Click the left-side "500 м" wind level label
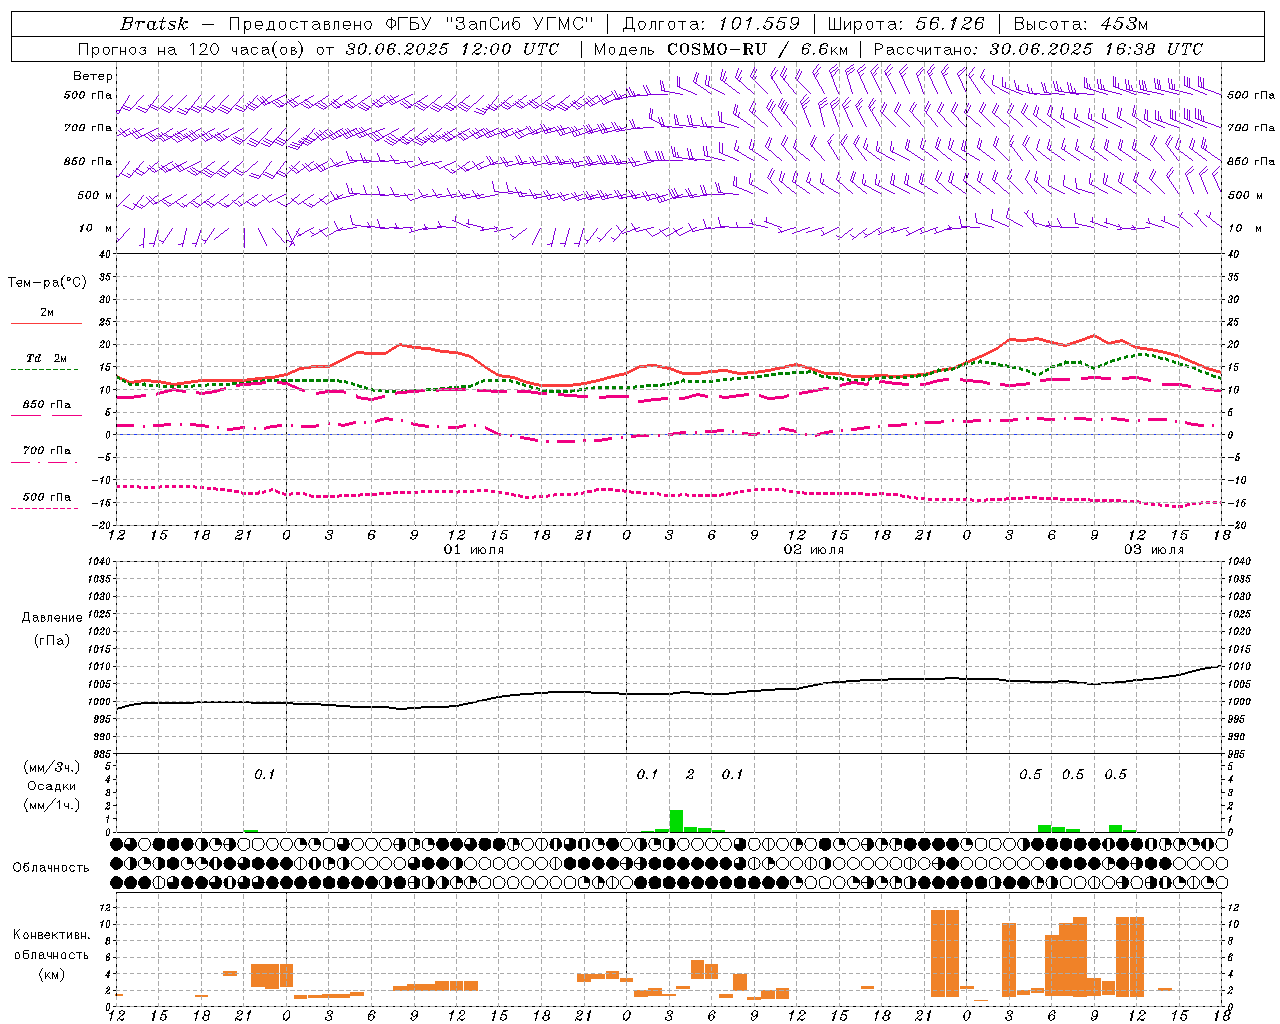The height and width of the screenshot is (1024, 1280). [x=96, y=195]
